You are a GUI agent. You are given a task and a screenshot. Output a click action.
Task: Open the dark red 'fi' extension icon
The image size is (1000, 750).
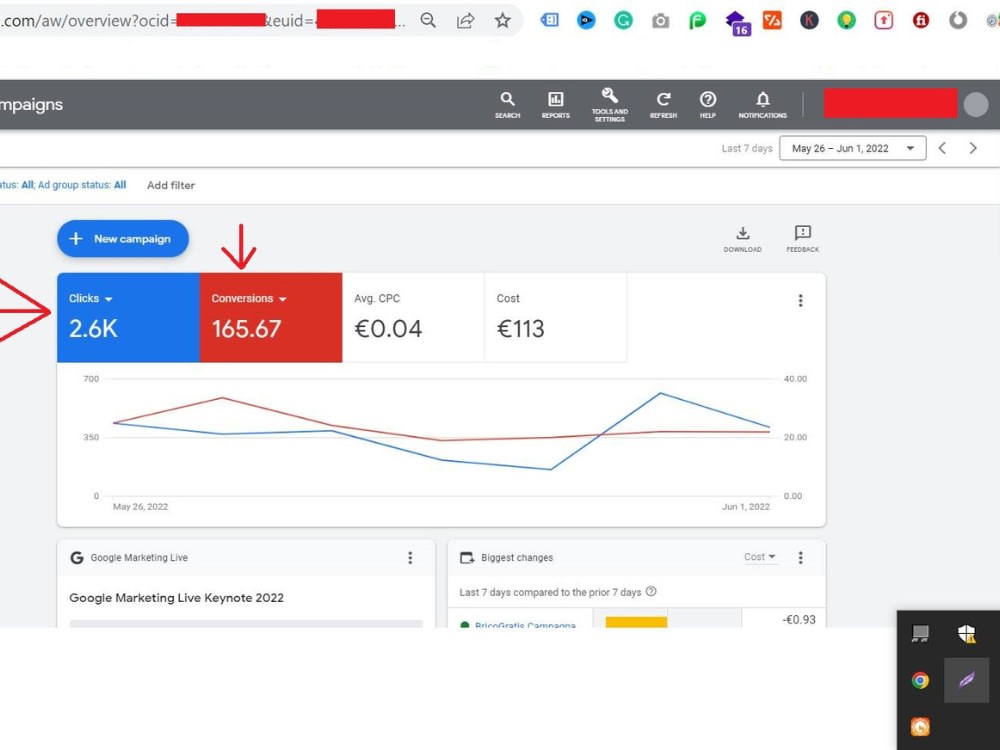[920, 20]
